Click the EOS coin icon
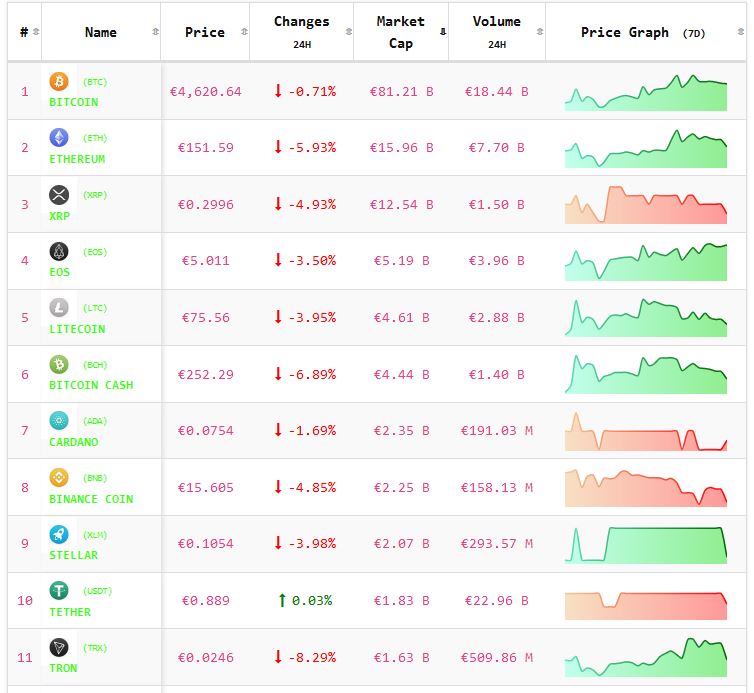Screen dimensions: 754x693 click(x=59, y=251)
